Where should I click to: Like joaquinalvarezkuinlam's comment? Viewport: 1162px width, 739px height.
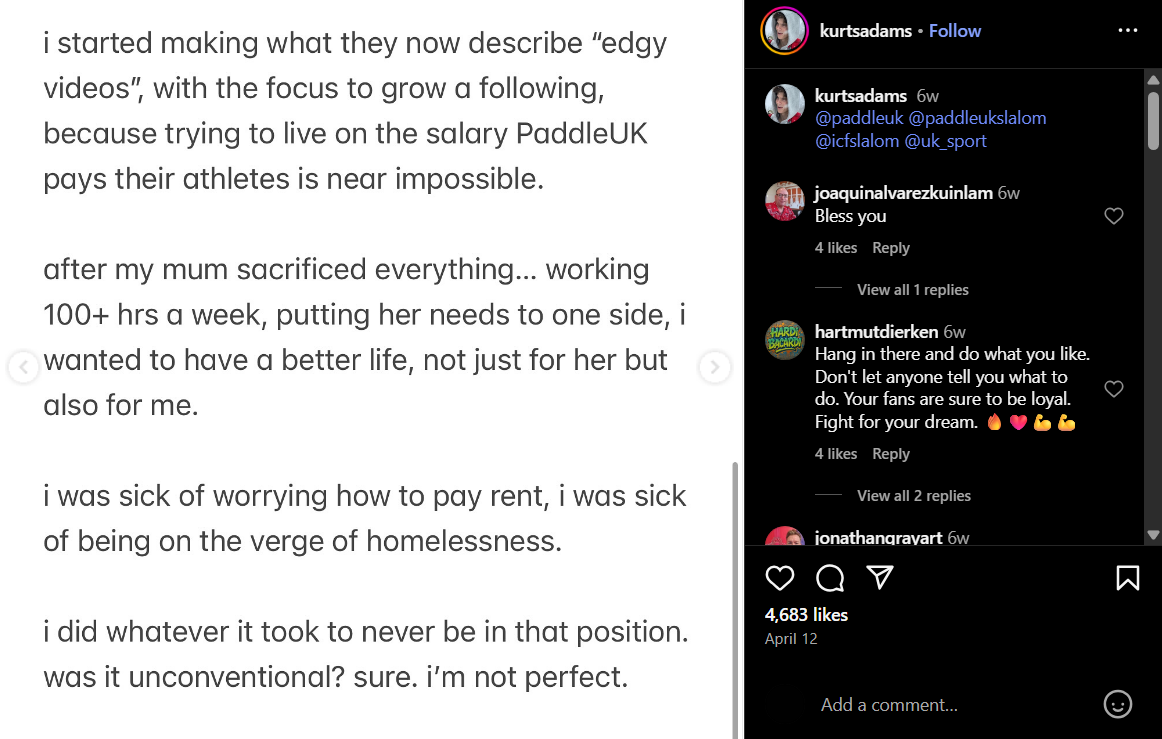pyautogui.click(x=1113, y=216)
